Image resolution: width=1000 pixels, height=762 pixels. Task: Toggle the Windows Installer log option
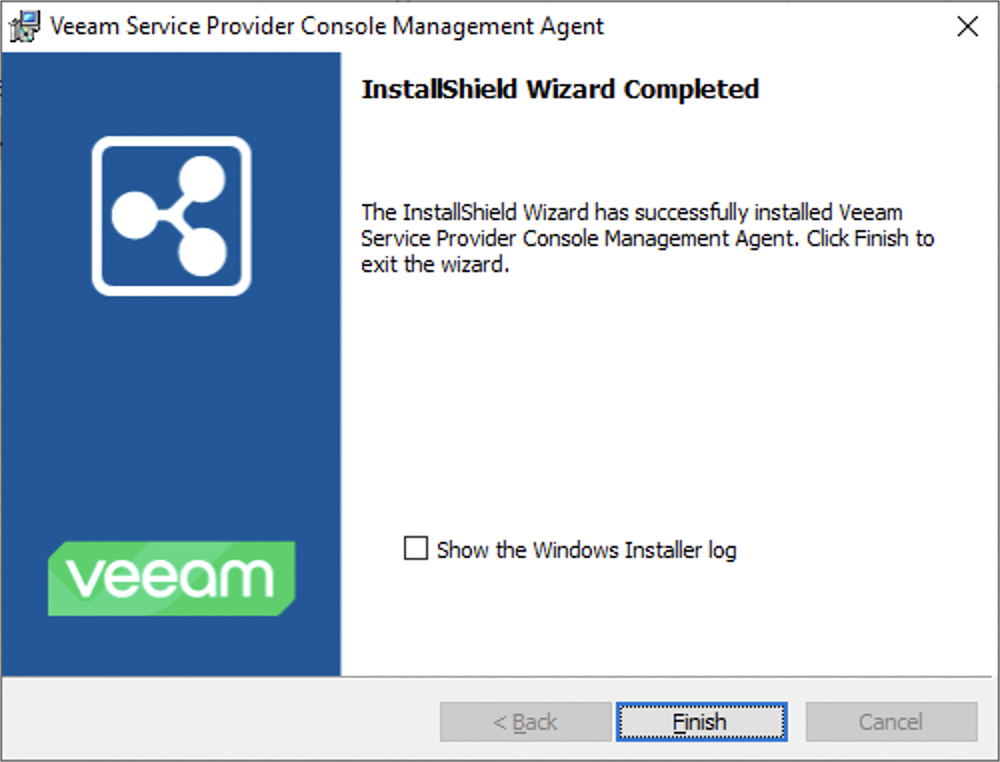tap(416, 548)
